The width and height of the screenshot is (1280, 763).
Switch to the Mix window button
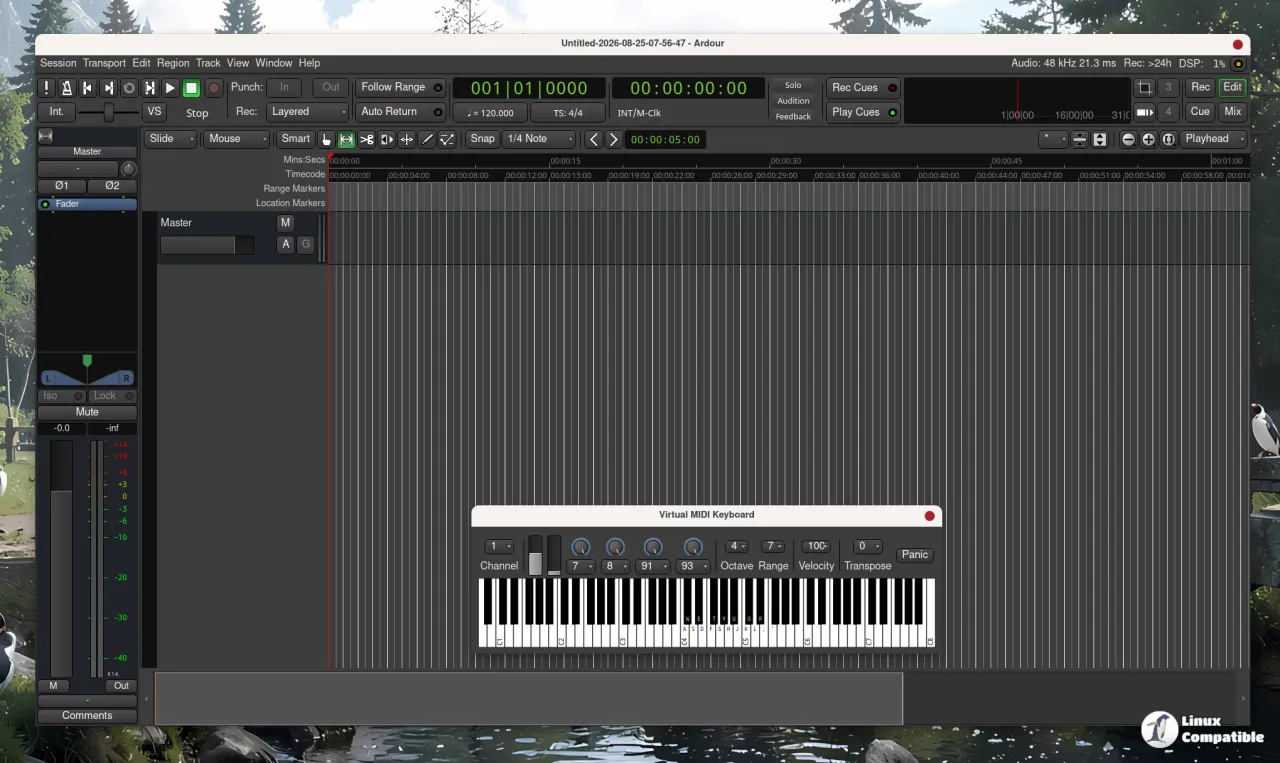tap(1233, 112)
